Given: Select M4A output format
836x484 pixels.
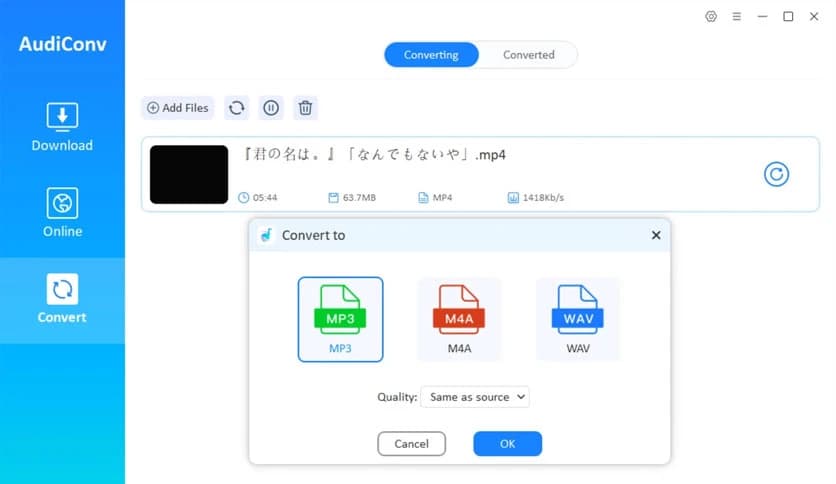Looking at the screenshot, I should [459, 319].
